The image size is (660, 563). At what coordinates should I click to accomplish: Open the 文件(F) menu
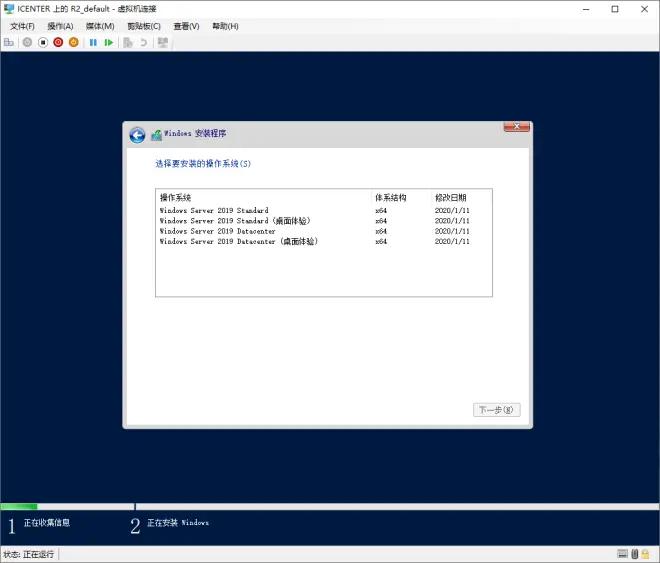[x=22, y=26]
